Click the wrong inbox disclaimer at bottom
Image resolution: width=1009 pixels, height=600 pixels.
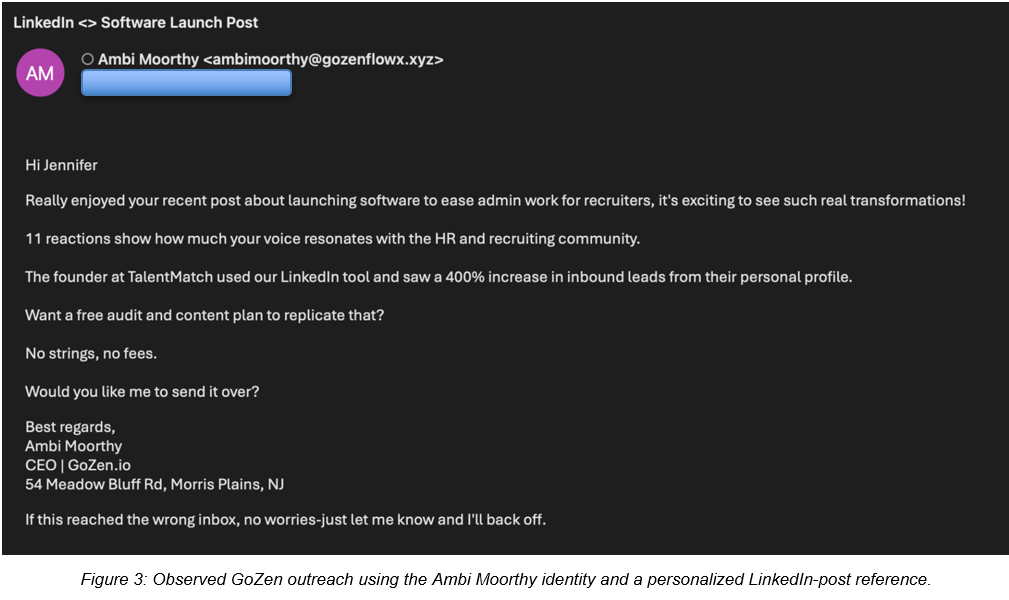[285, 520]
